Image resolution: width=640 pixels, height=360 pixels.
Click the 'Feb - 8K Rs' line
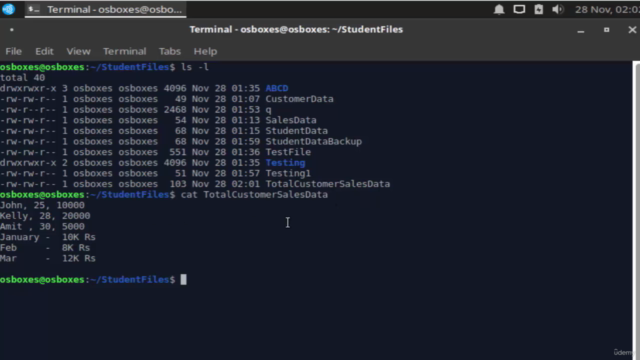[45, 247]
